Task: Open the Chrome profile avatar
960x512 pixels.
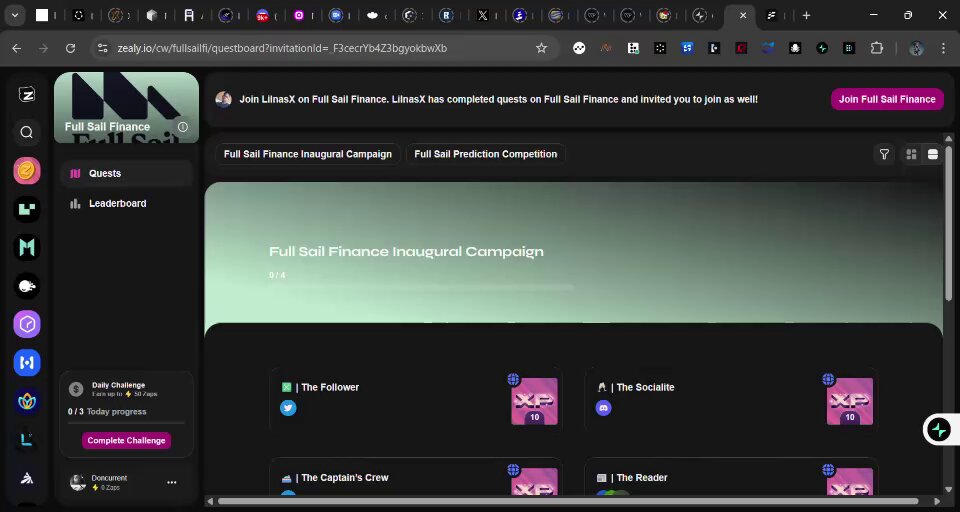Action: [917, 48]
